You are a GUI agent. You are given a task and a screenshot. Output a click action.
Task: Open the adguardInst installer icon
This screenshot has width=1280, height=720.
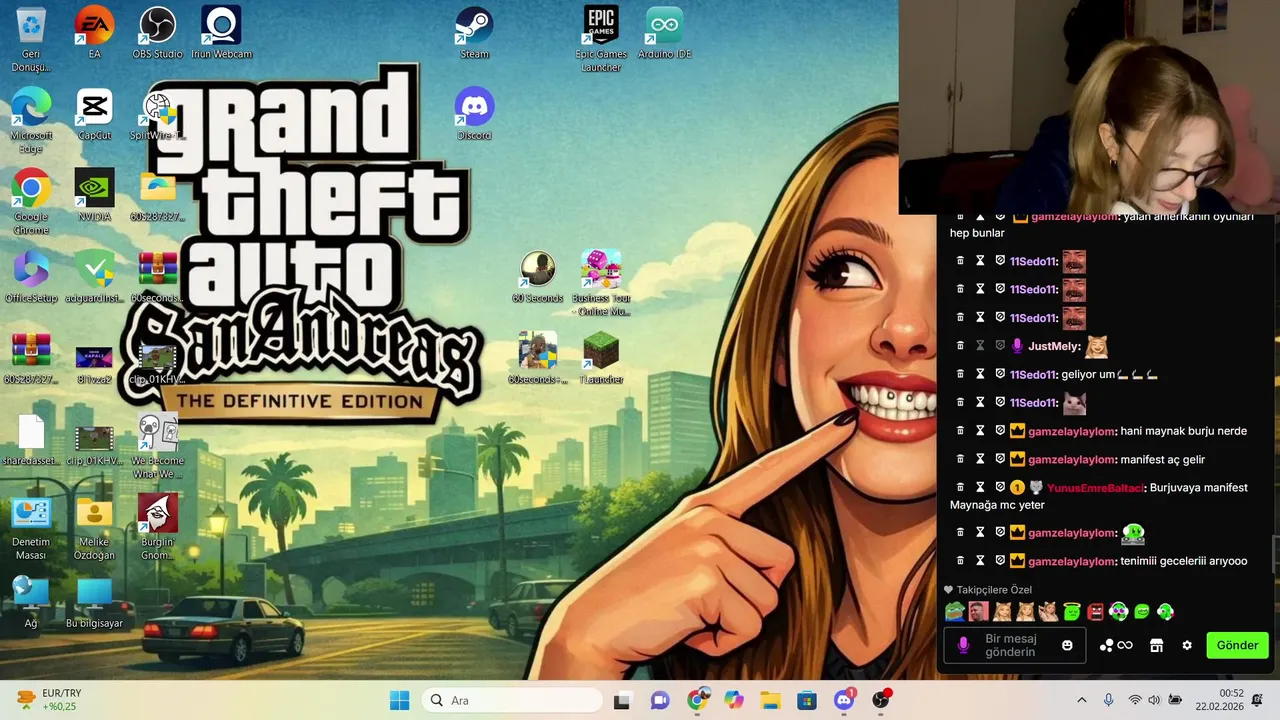click(94, 277)
